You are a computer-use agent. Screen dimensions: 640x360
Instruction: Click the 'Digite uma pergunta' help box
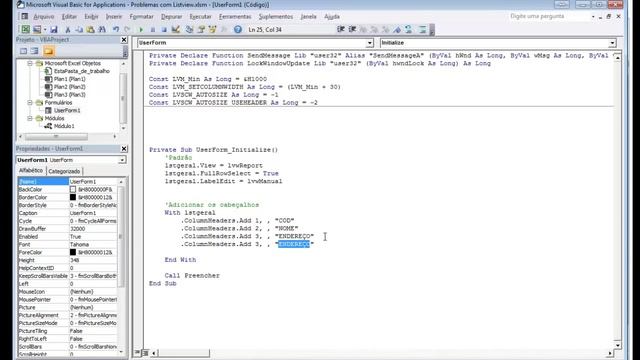click(x=549, y=16)
